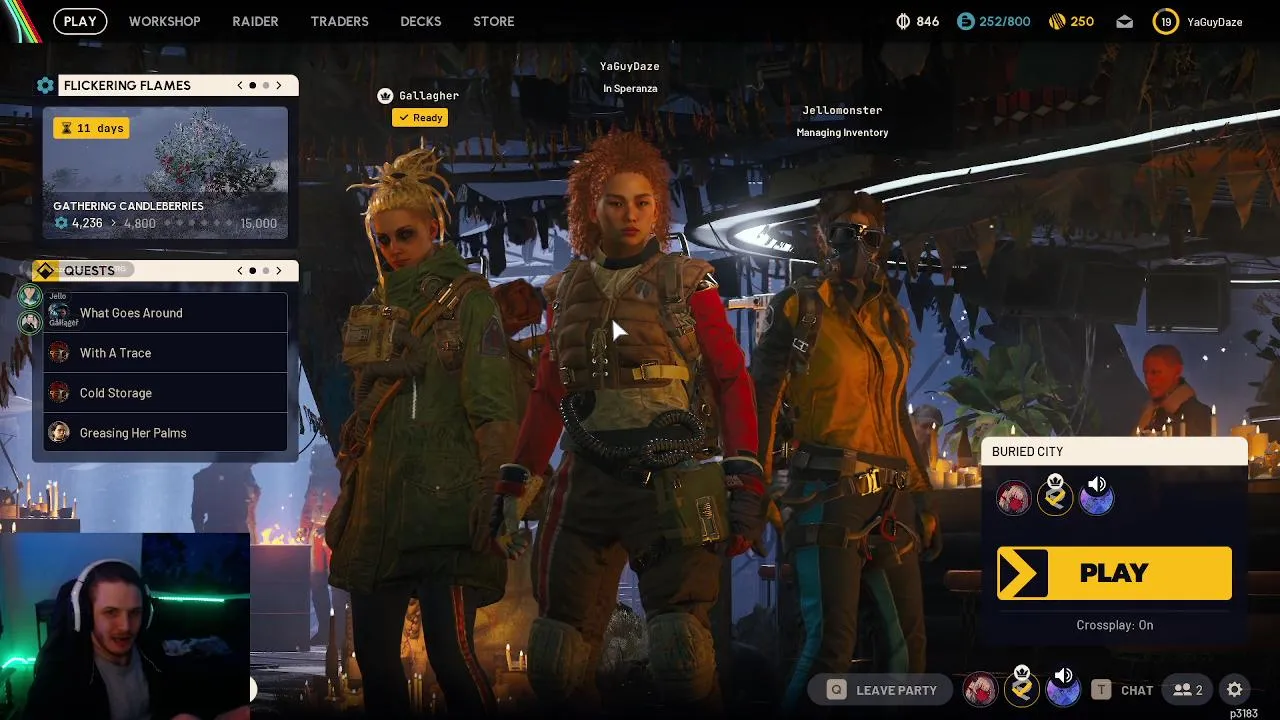The image size is (1280, 720).
Task: Show previous Quests page arrow
Action: [240, 270]
